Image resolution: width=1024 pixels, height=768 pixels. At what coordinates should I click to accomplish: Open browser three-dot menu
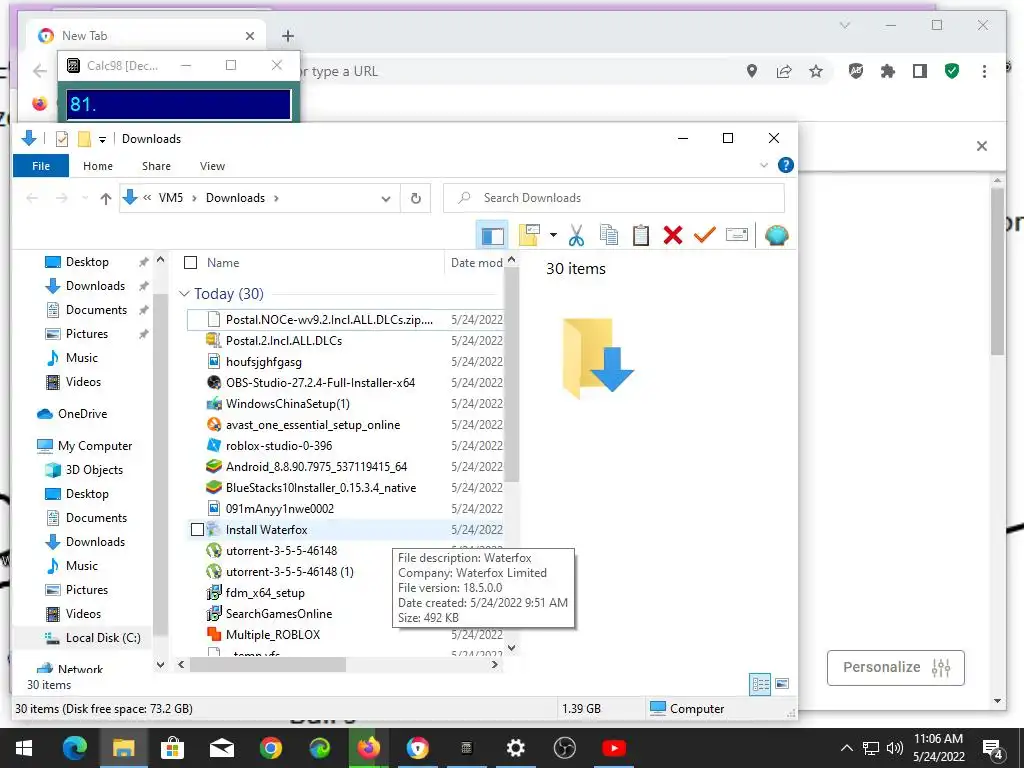pos(984,71)
